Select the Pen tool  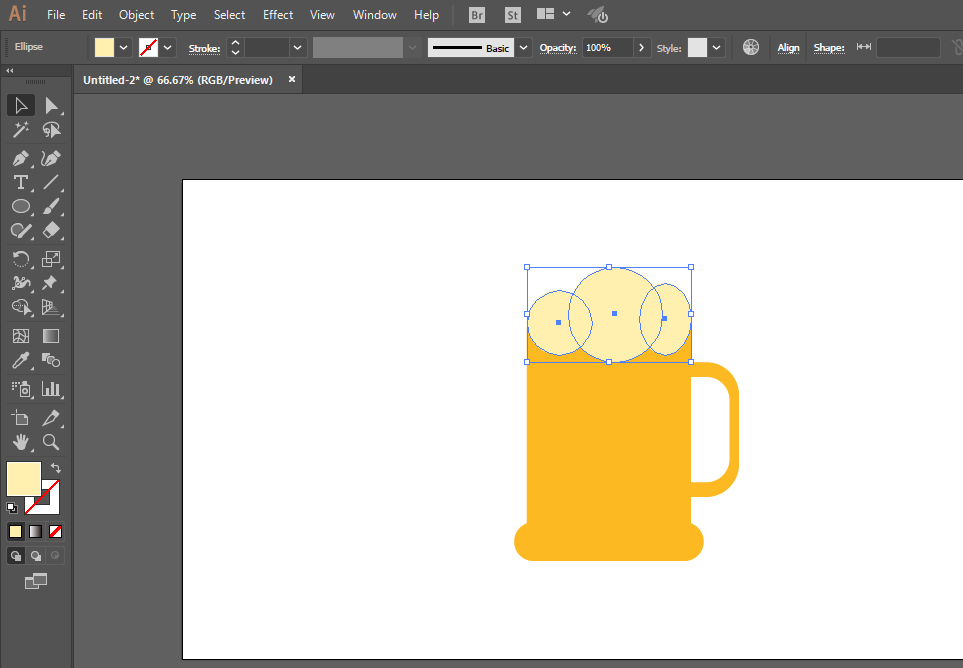(x=20, y=158)
